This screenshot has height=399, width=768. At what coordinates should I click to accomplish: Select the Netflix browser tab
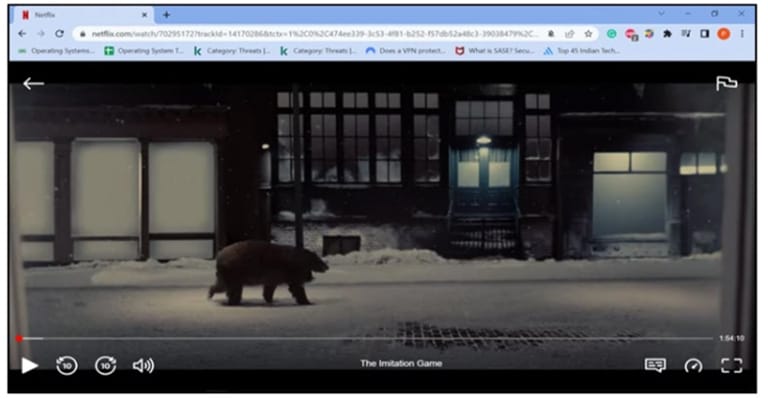[x=84, y=15]
